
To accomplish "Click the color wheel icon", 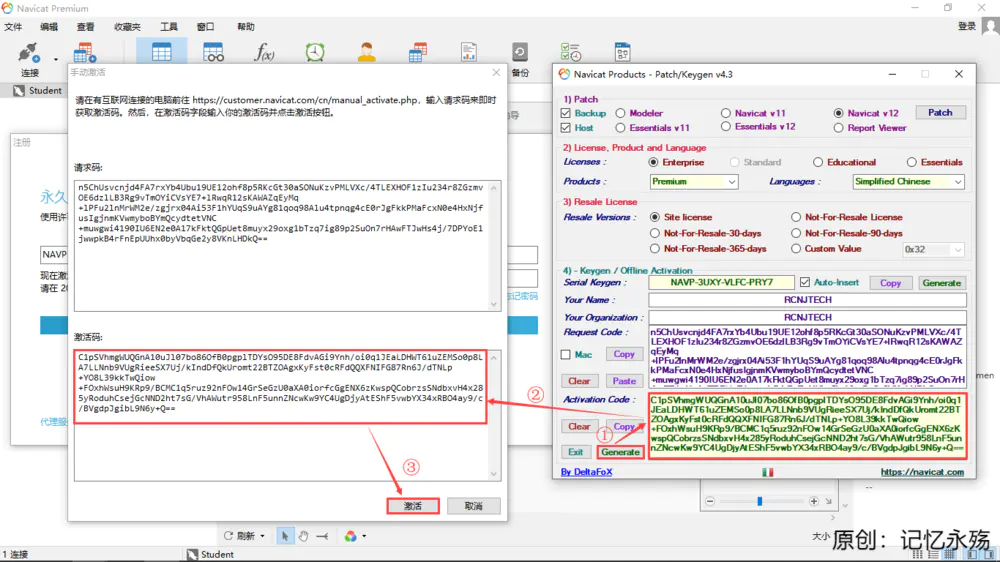I will 350,536.
